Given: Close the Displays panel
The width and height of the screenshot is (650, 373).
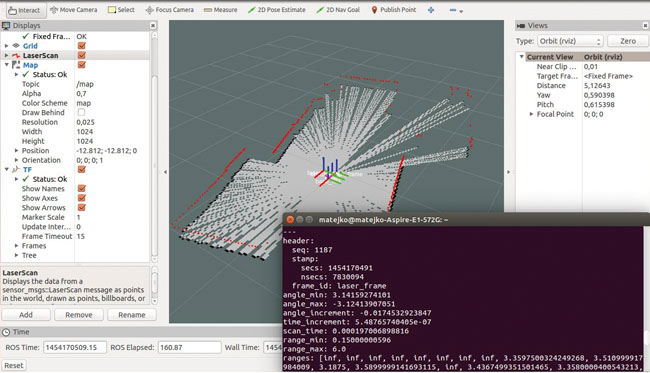Looking at the screenshot, I should point(153,26).
